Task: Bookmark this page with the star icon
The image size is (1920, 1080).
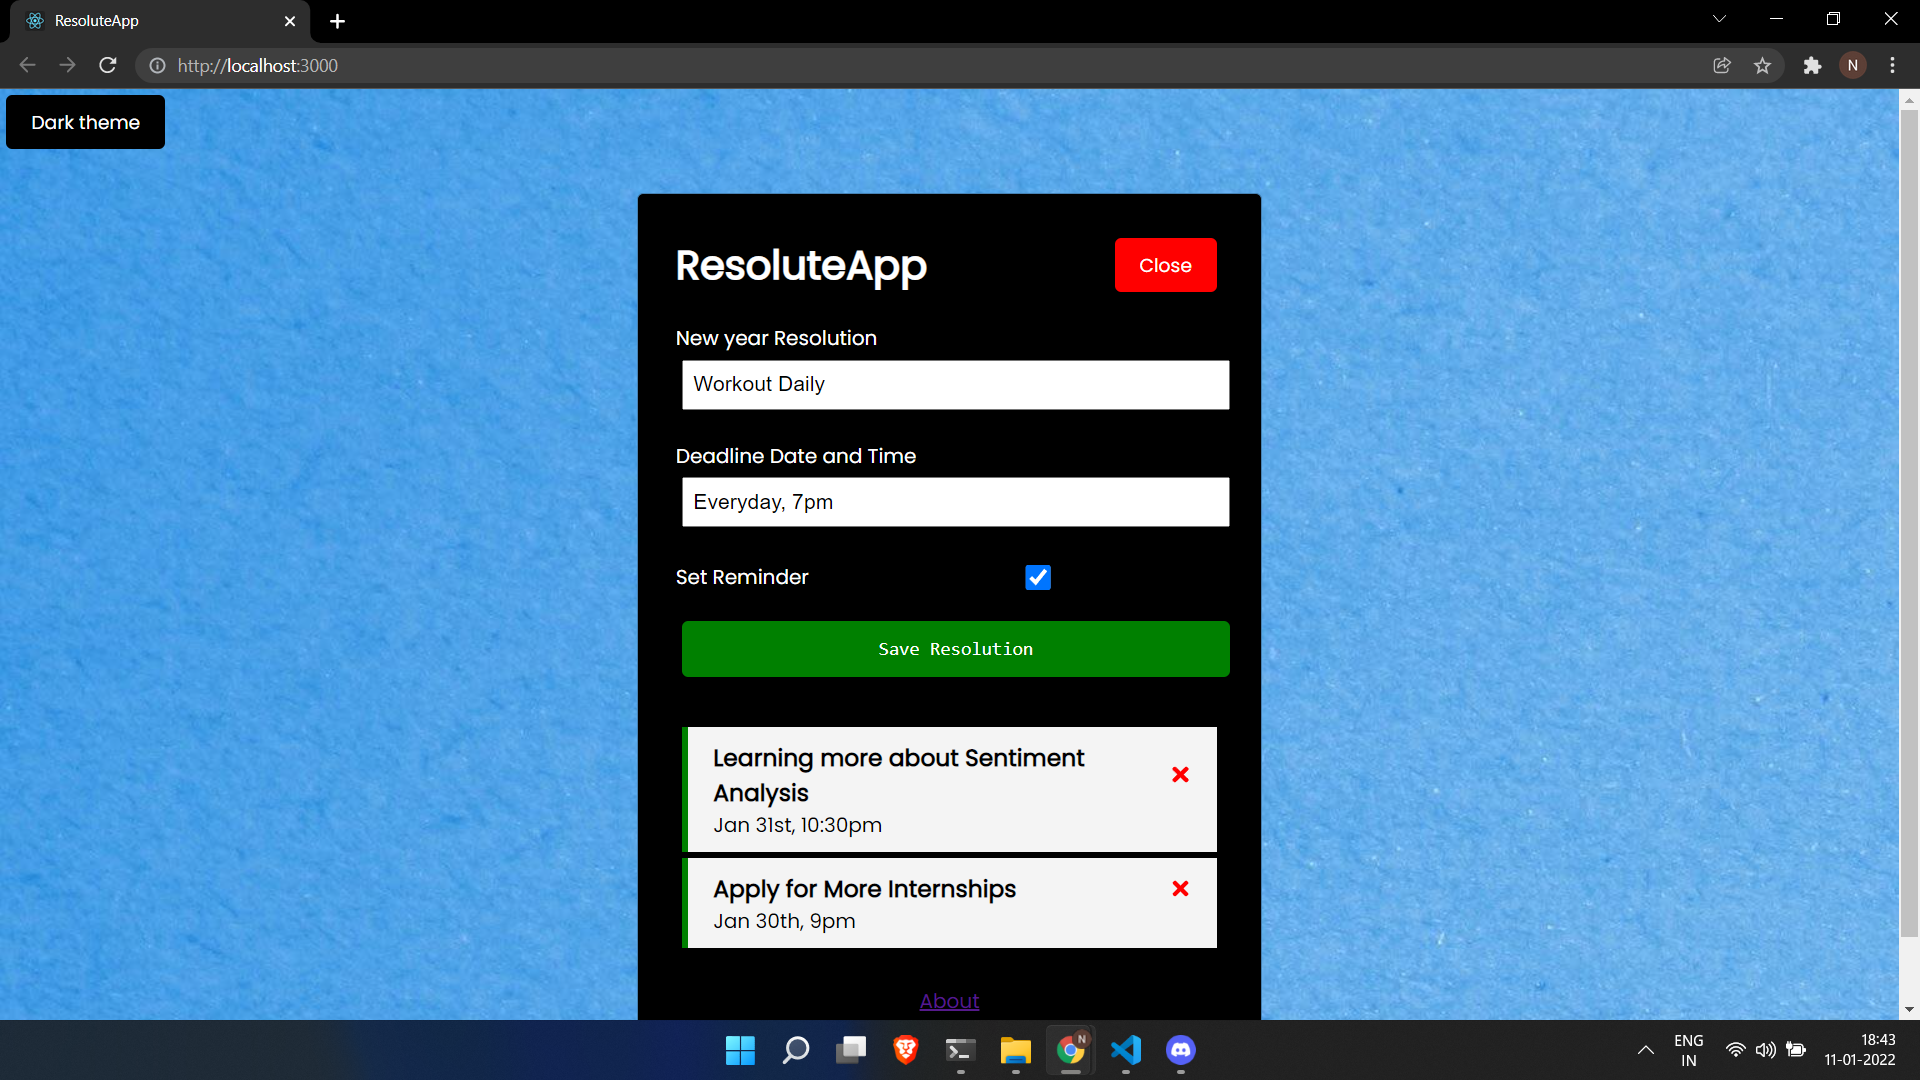Action: 1762,66
